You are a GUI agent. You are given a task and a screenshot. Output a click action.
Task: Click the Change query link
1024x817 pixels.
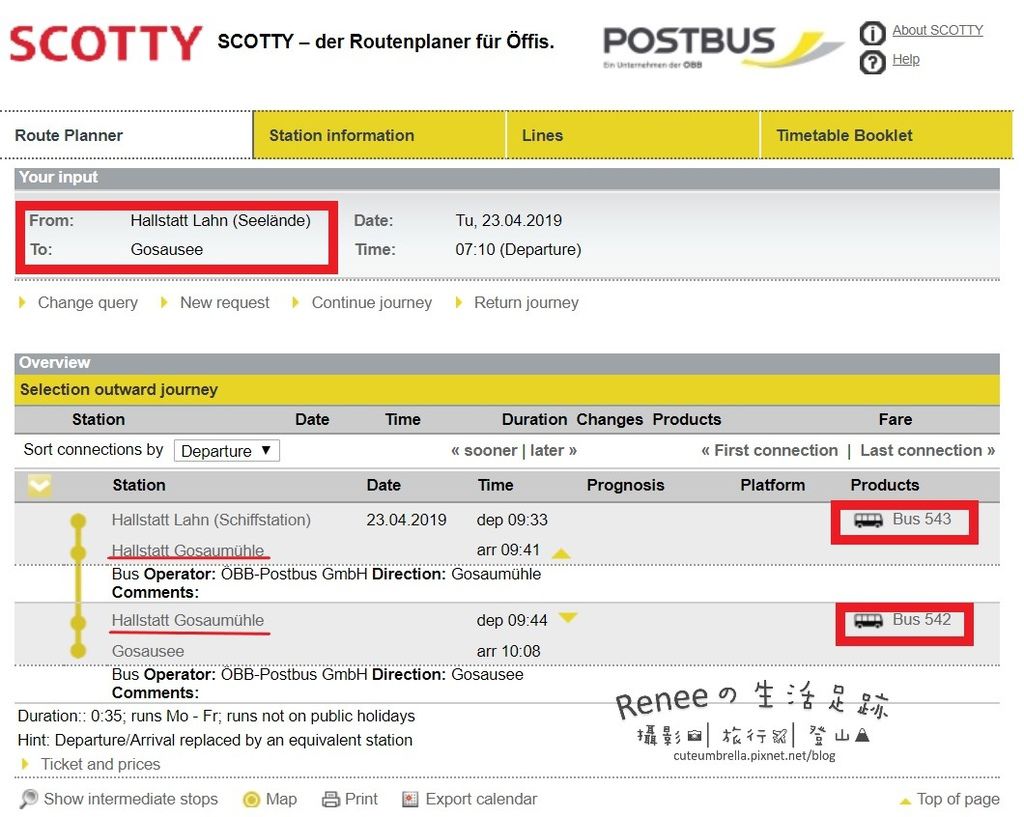[x=88, y=302]
